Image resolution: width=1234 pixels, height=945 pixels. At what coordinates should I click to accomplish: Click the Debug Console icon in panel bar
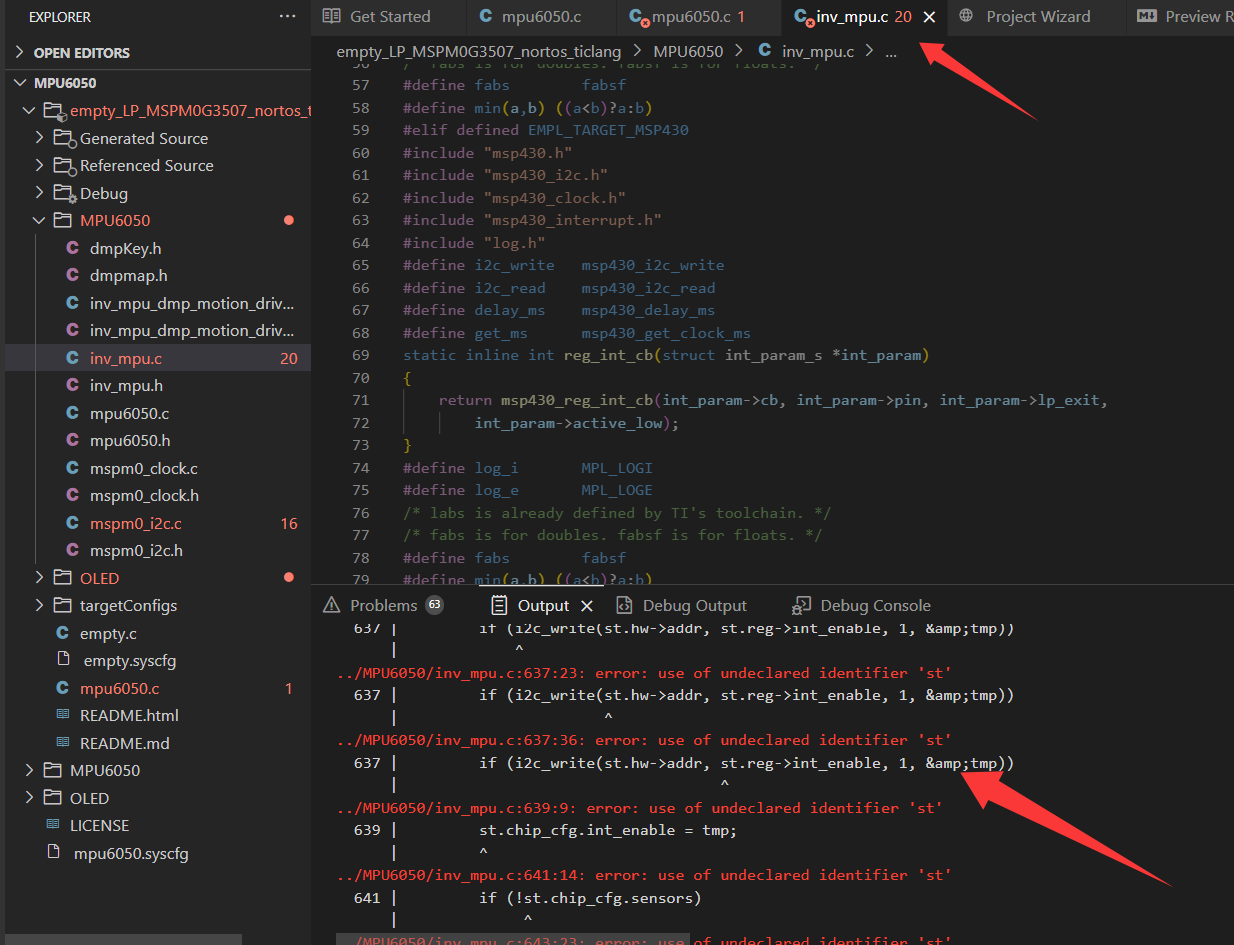[x=800, y=604]
